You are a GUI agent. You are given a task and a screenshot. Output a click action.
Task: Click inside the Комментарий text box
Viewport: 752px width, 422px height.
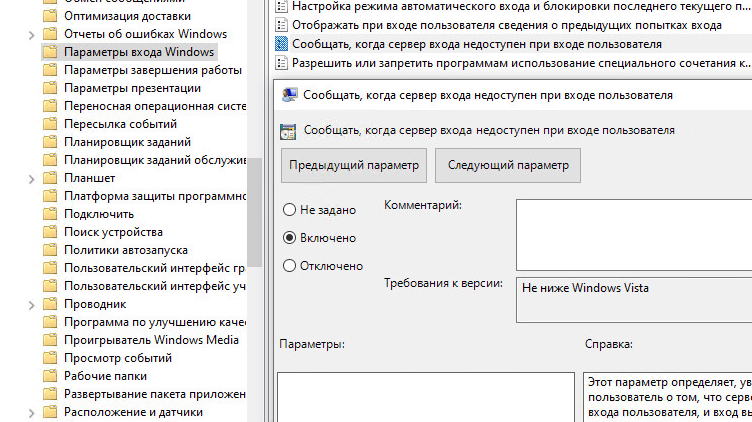coord(632,235)
